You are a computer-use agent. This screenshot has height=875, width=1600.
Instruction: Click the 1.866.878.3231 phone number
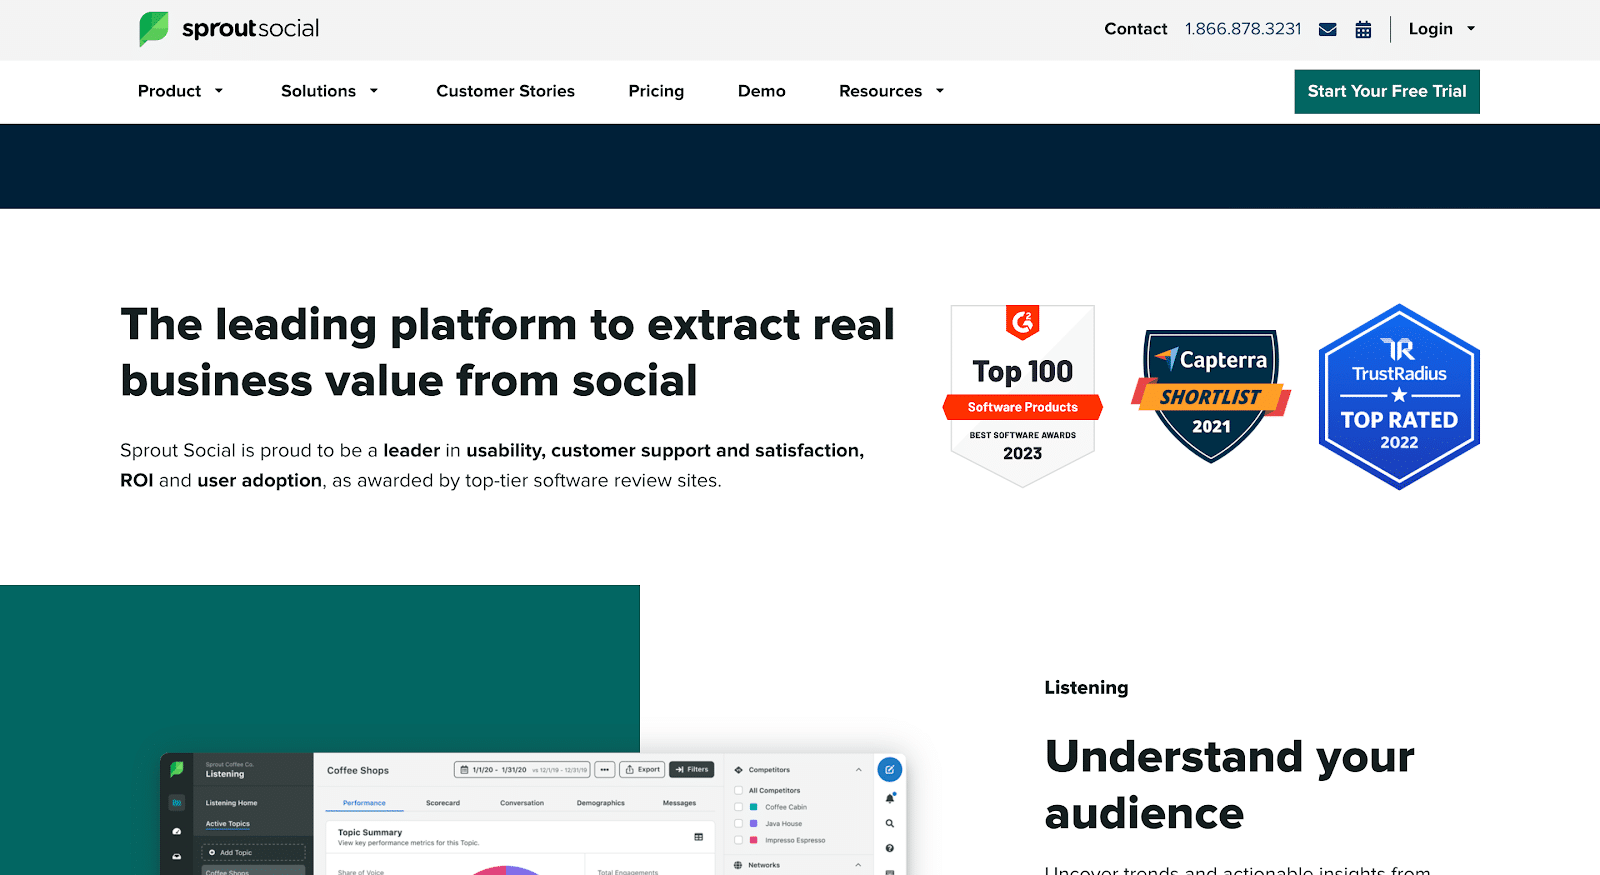(x=1243, y=29)
